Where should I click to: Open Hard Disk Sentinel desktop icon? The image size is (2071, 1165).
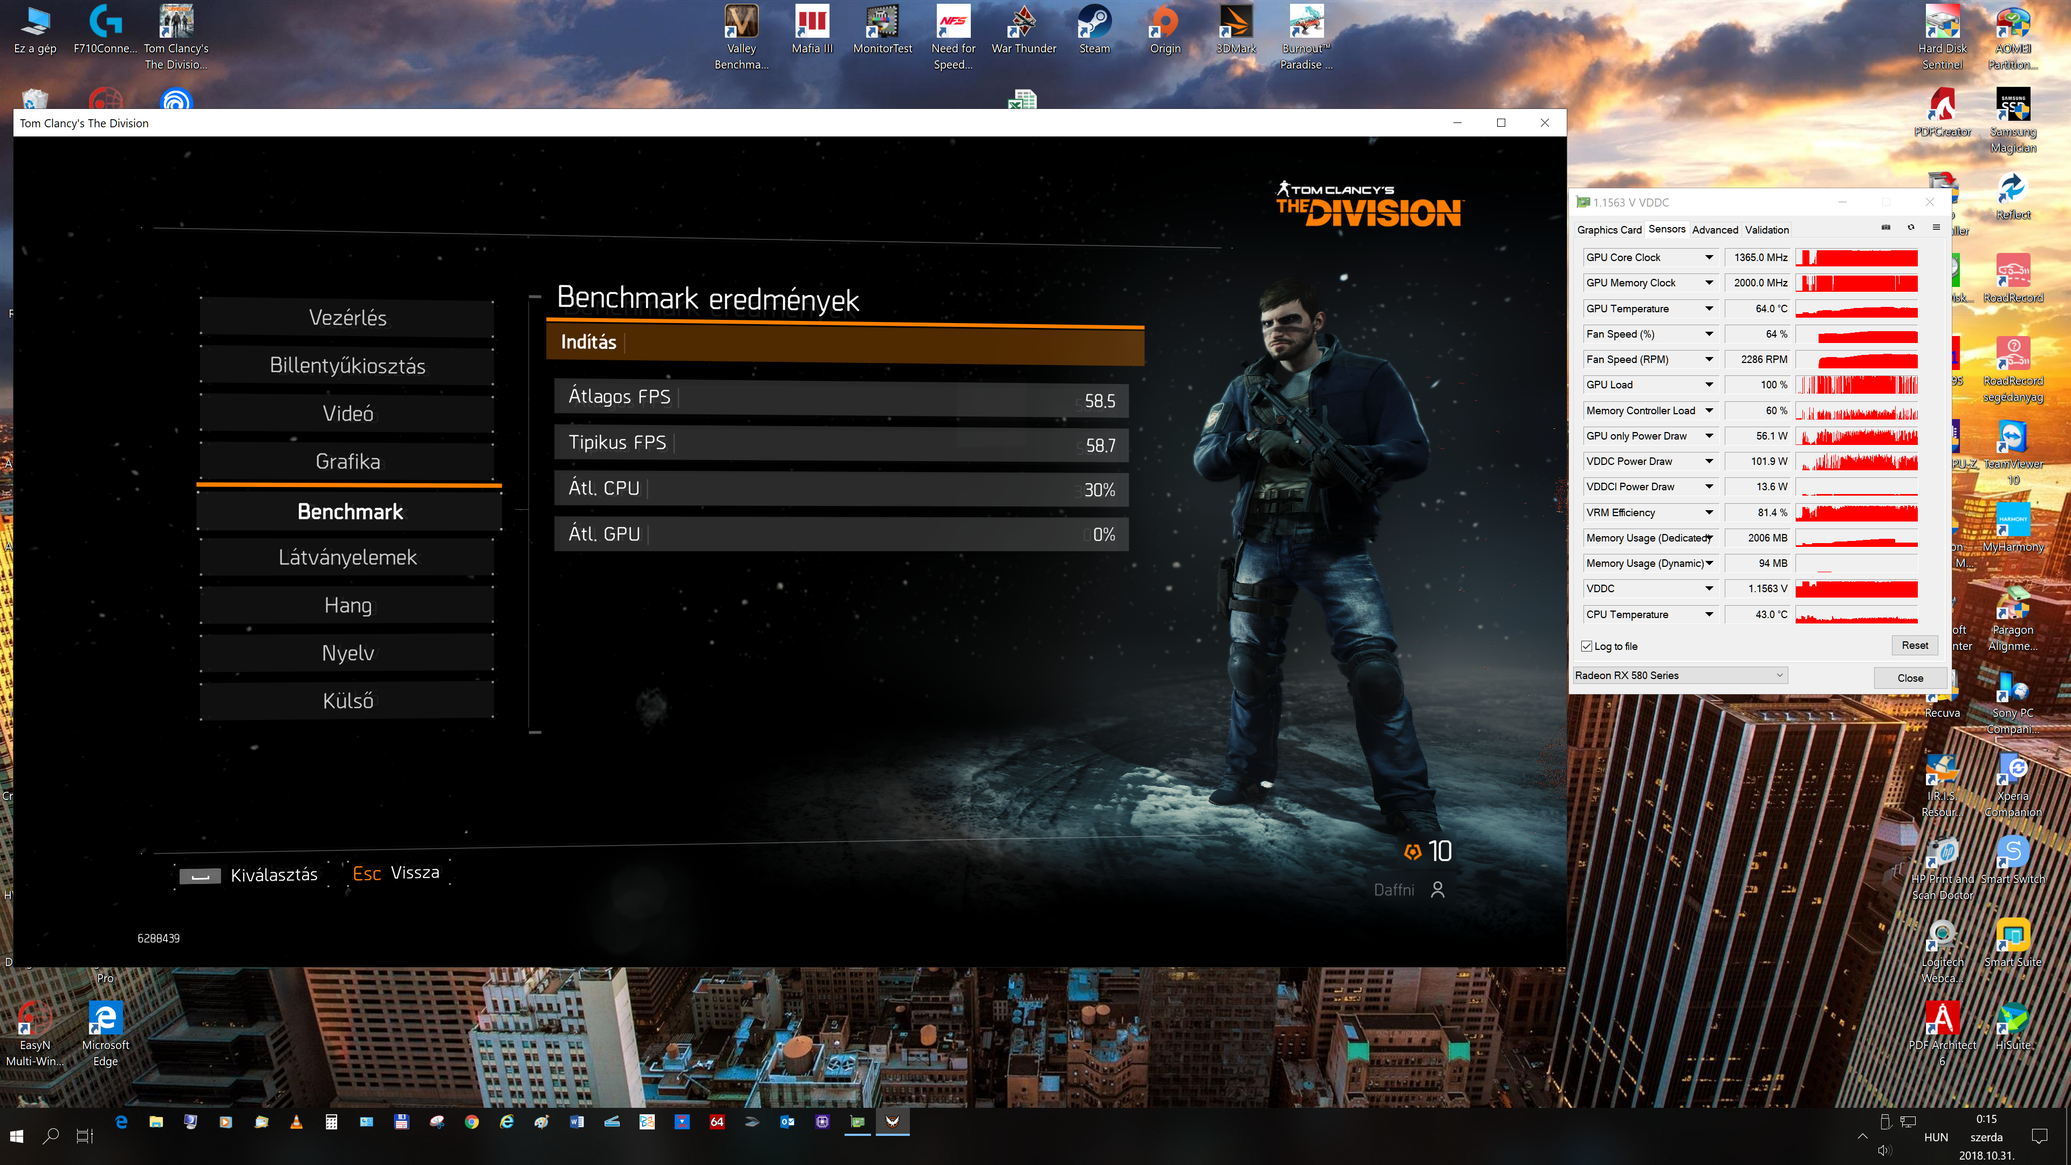click(x=1942, y=37)
